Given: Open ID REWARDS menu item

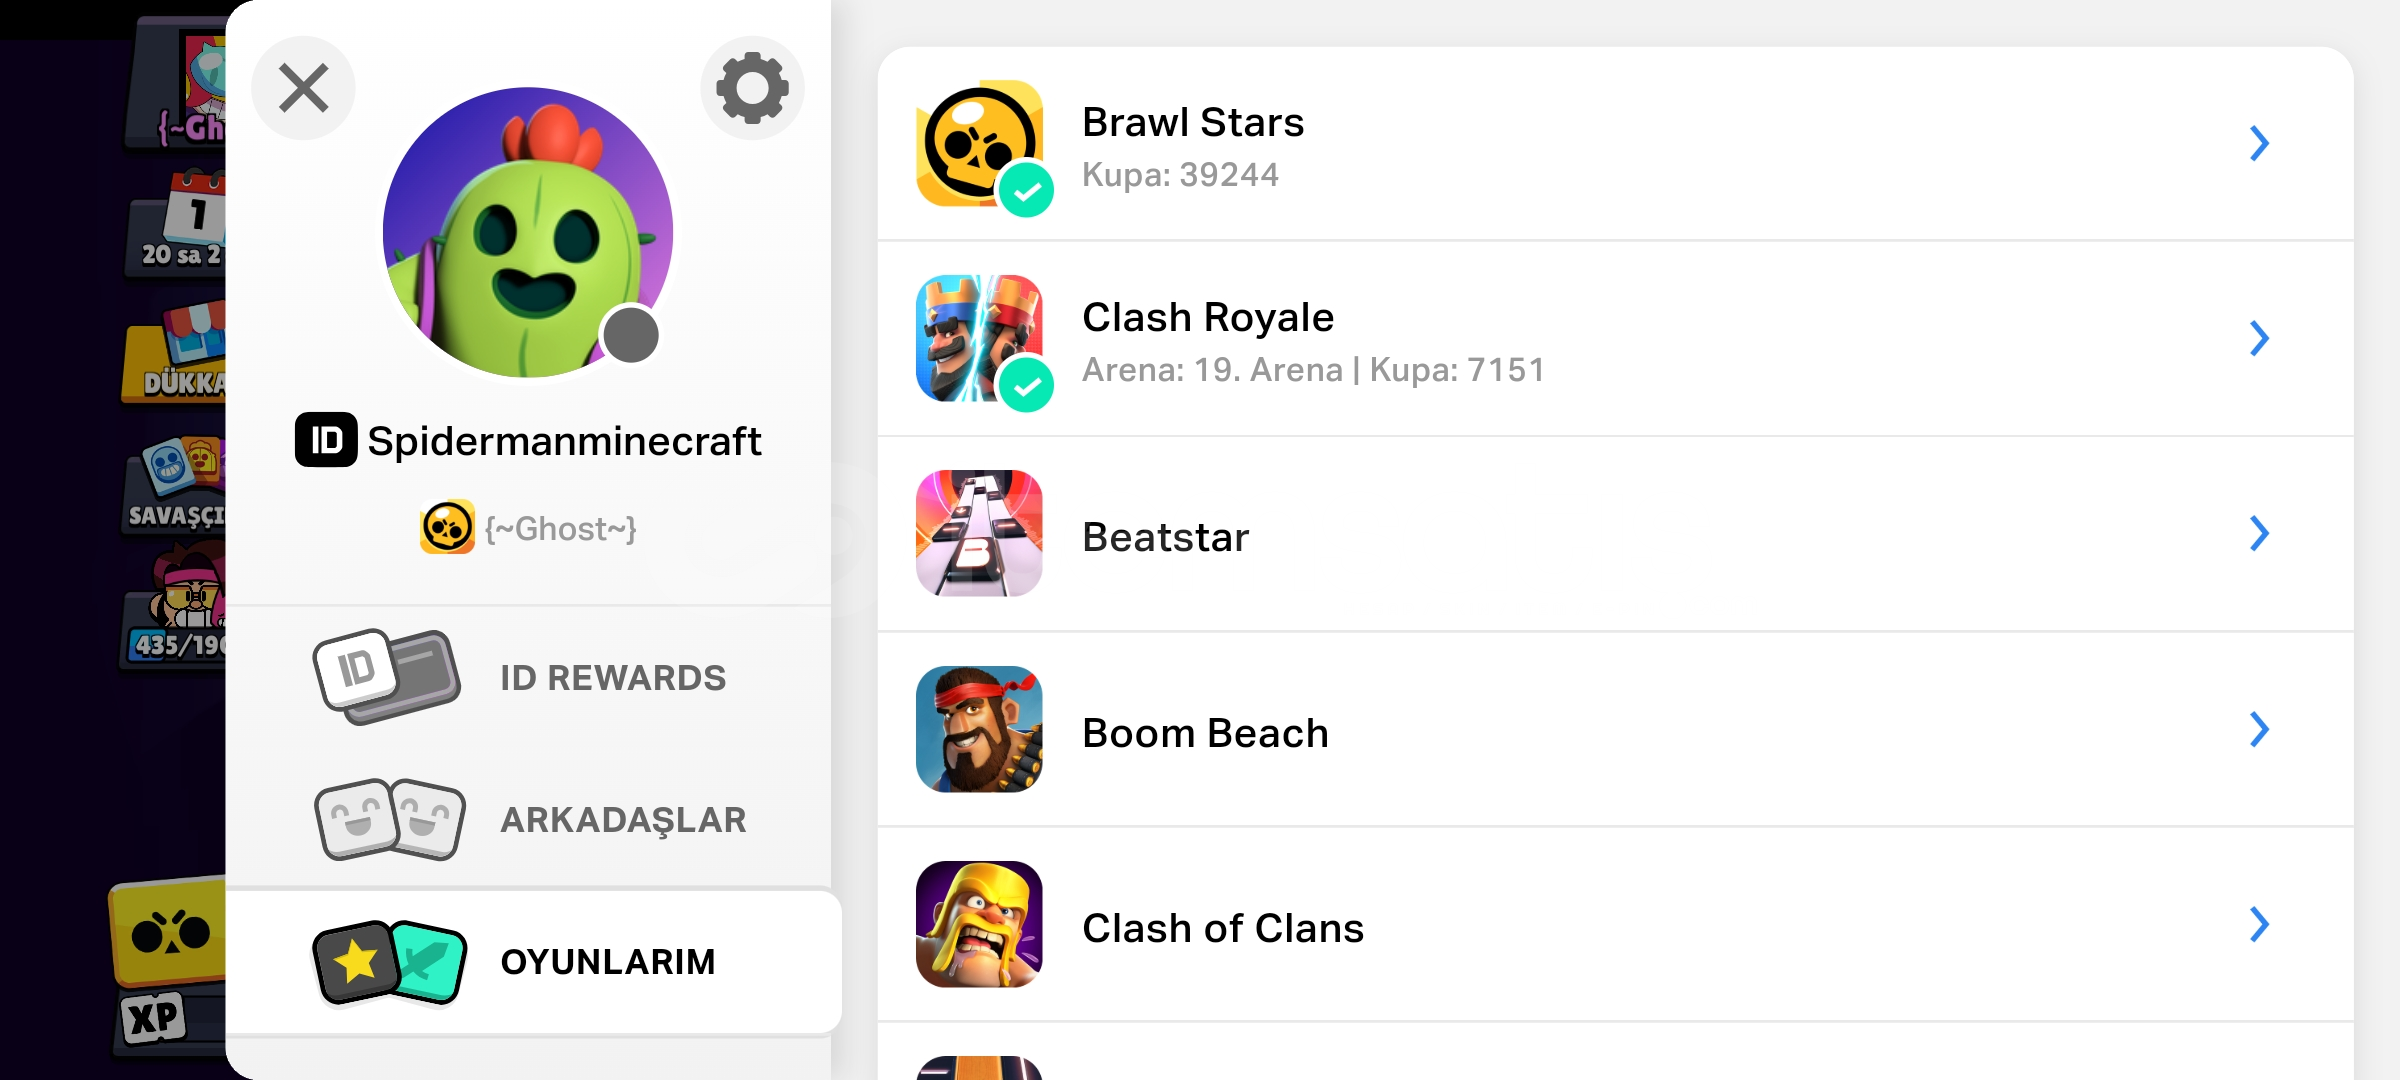Looking at the screenshot, I should coord(528,677).
